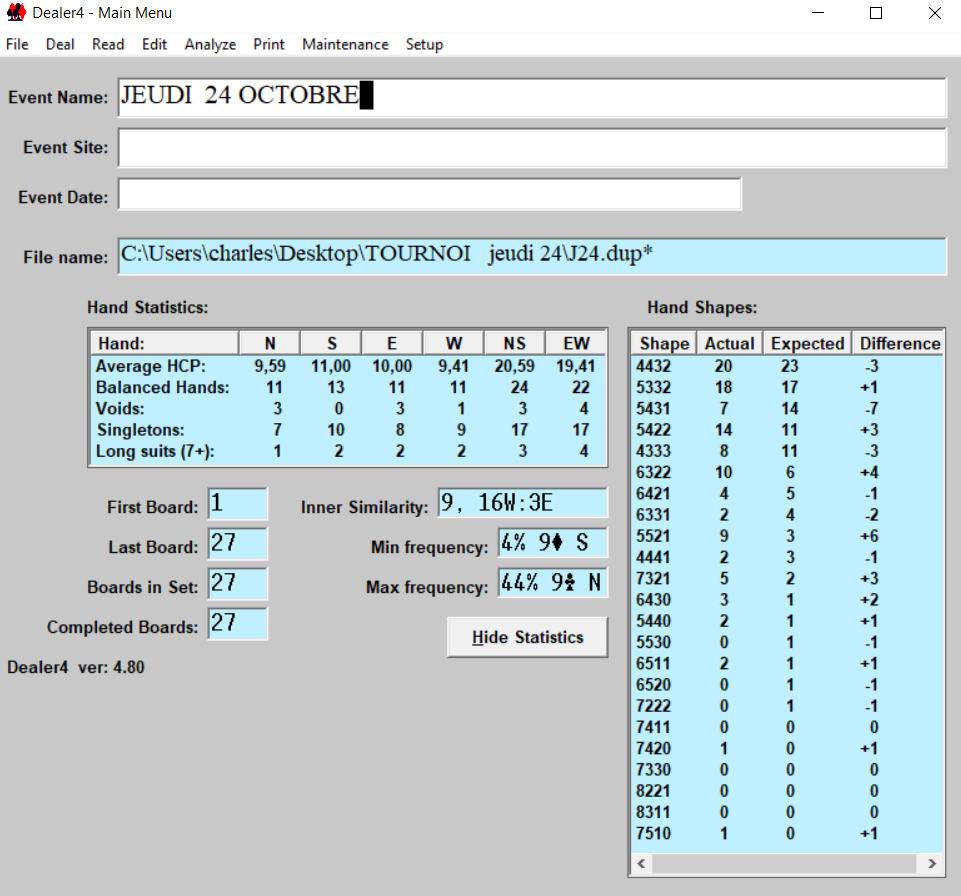Click the Singletons row label
This screenshot has width=961, height=896.
coord(140,430)
